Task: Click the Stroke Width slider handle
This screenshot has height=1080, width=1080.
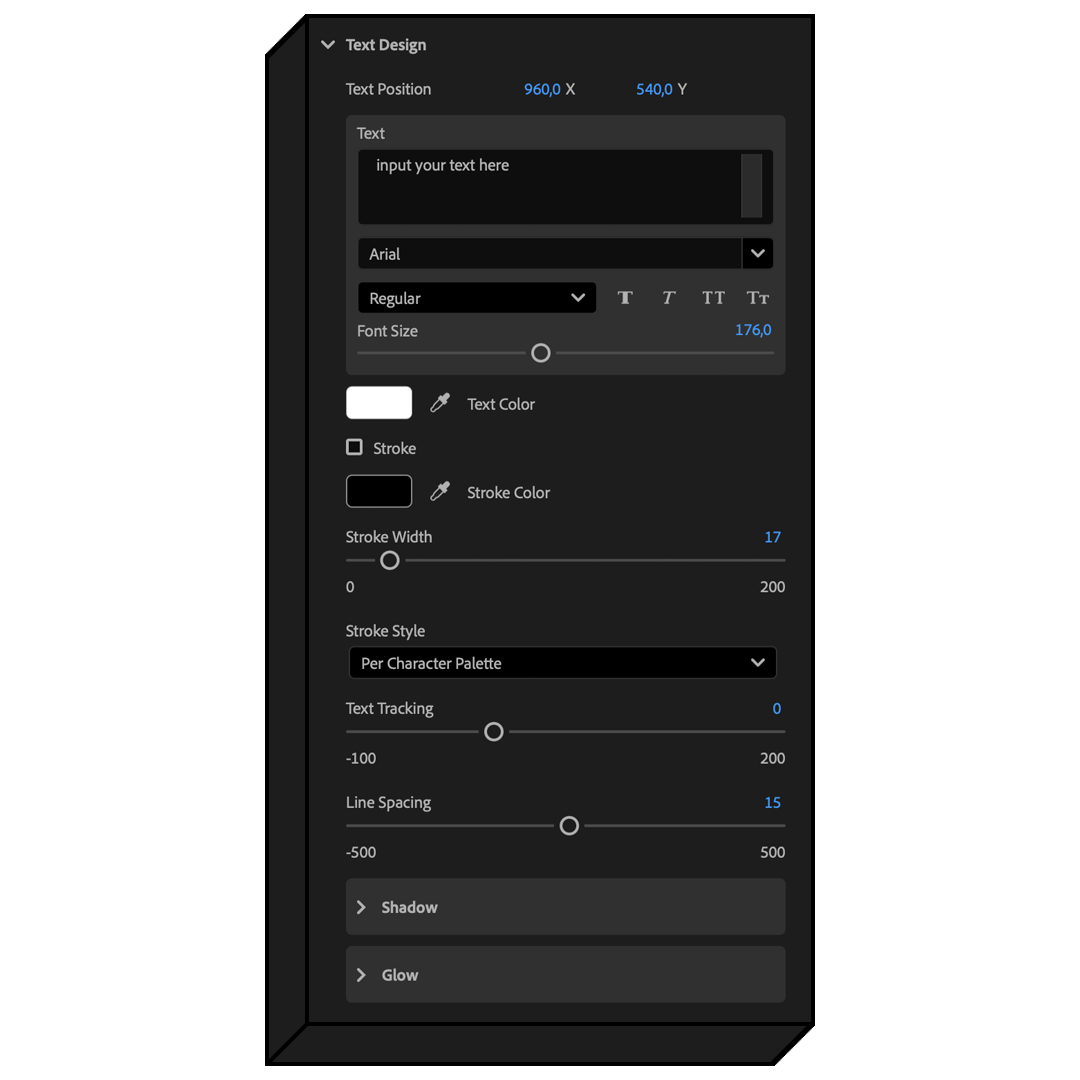Action: pyautogui.click(x=390, y=561)
